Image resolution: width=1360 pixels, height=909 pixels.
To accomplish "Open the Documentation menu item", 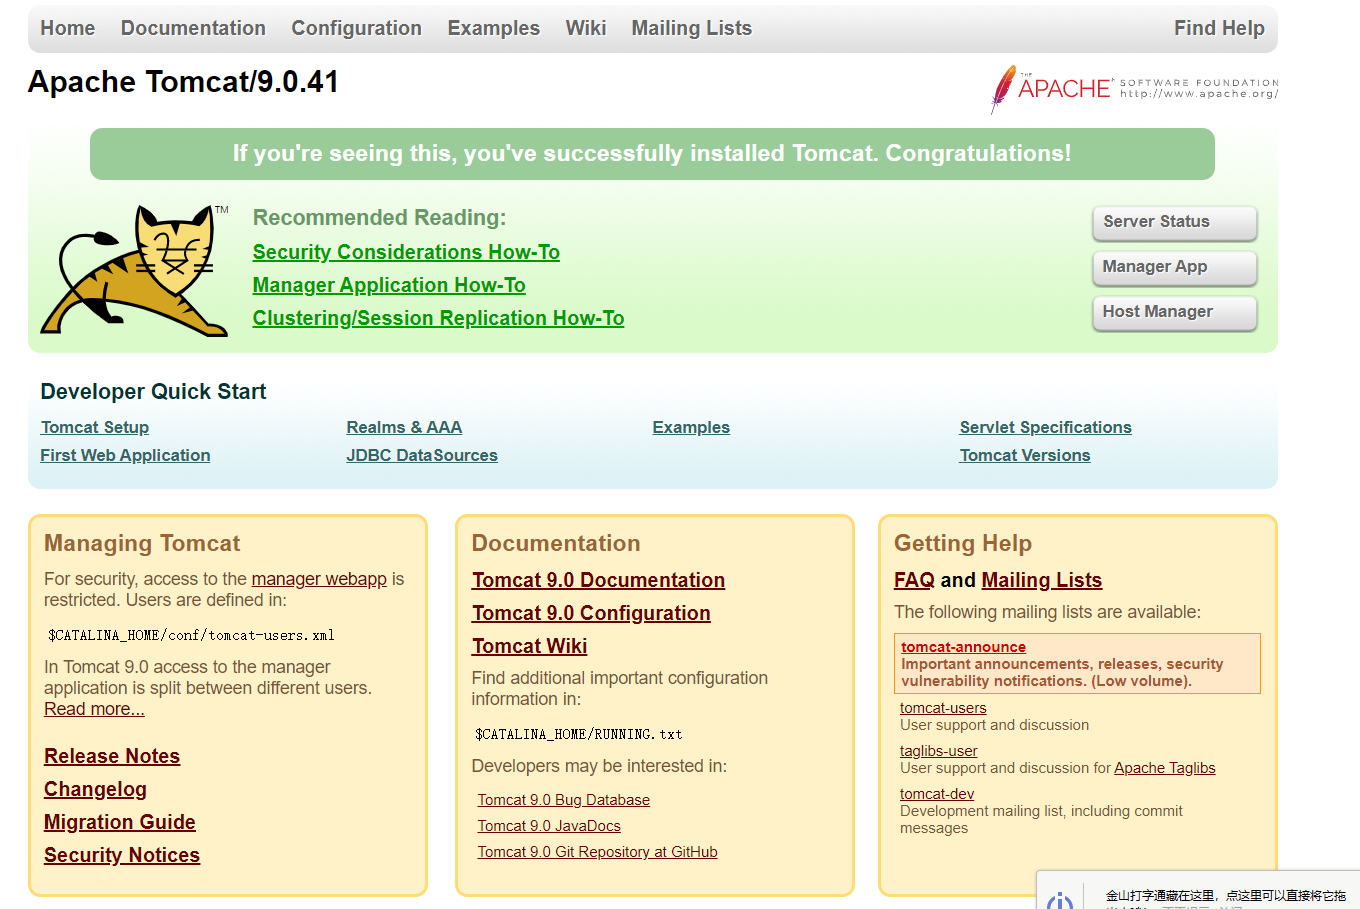I will 193,28.
